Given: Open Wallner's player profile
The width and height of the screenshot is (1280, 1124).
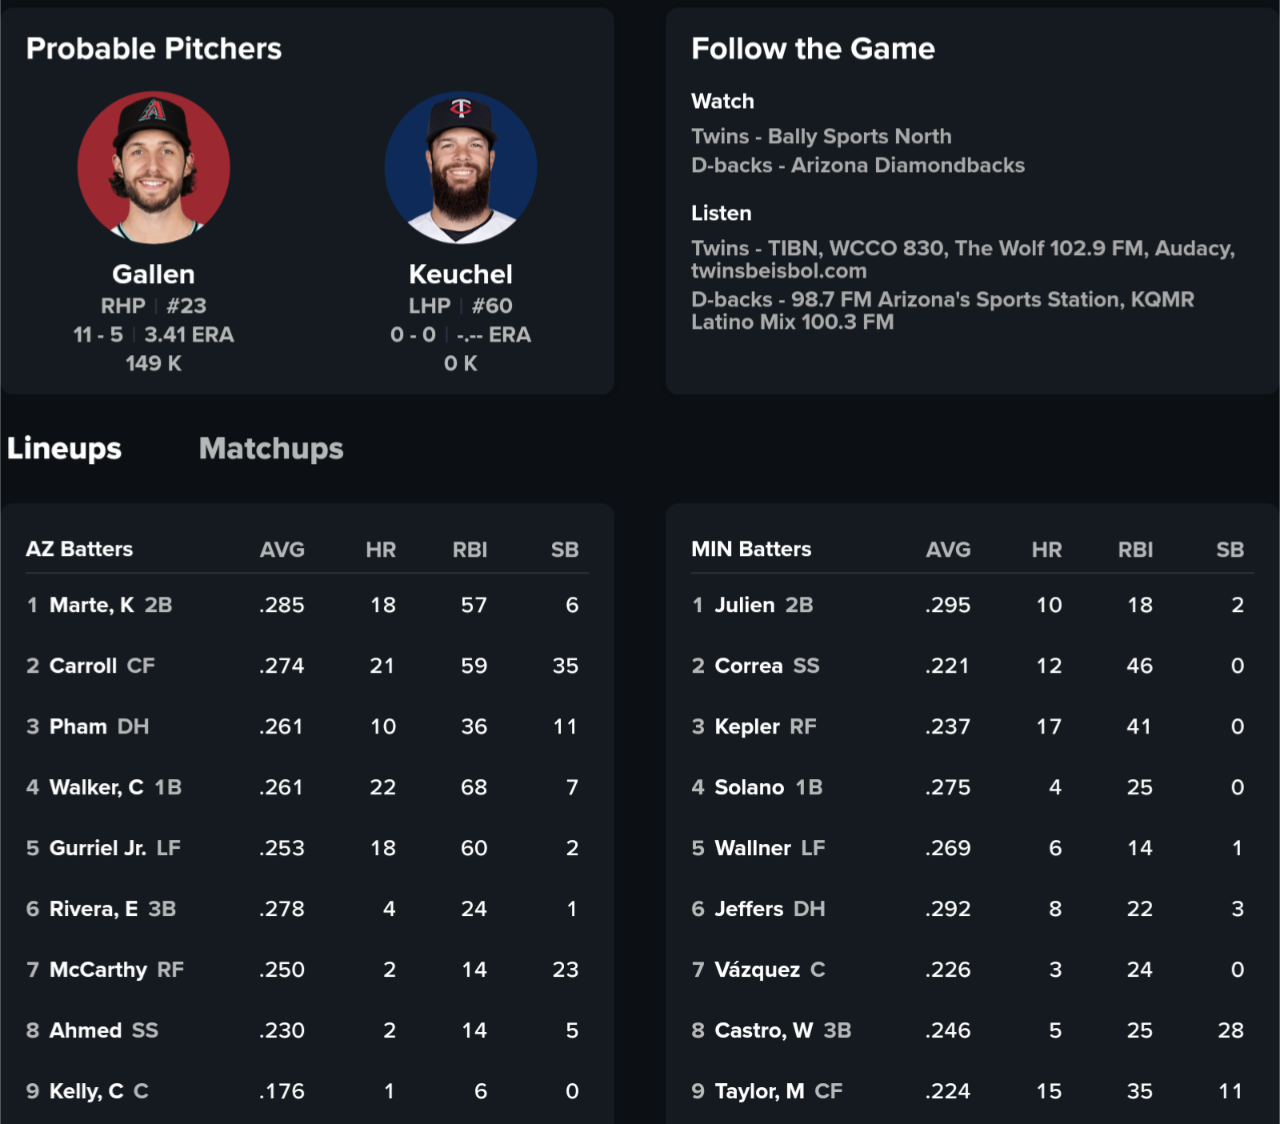Looking at the screenshot, I should (x=752, y=848).
